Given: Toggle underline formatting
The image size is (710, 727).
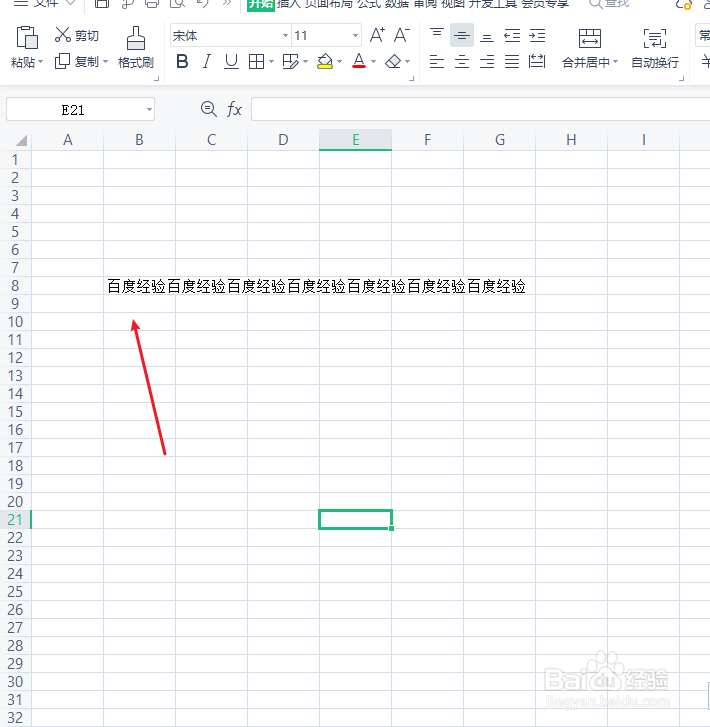Looking at the screenshot, I should click(231, 61).
